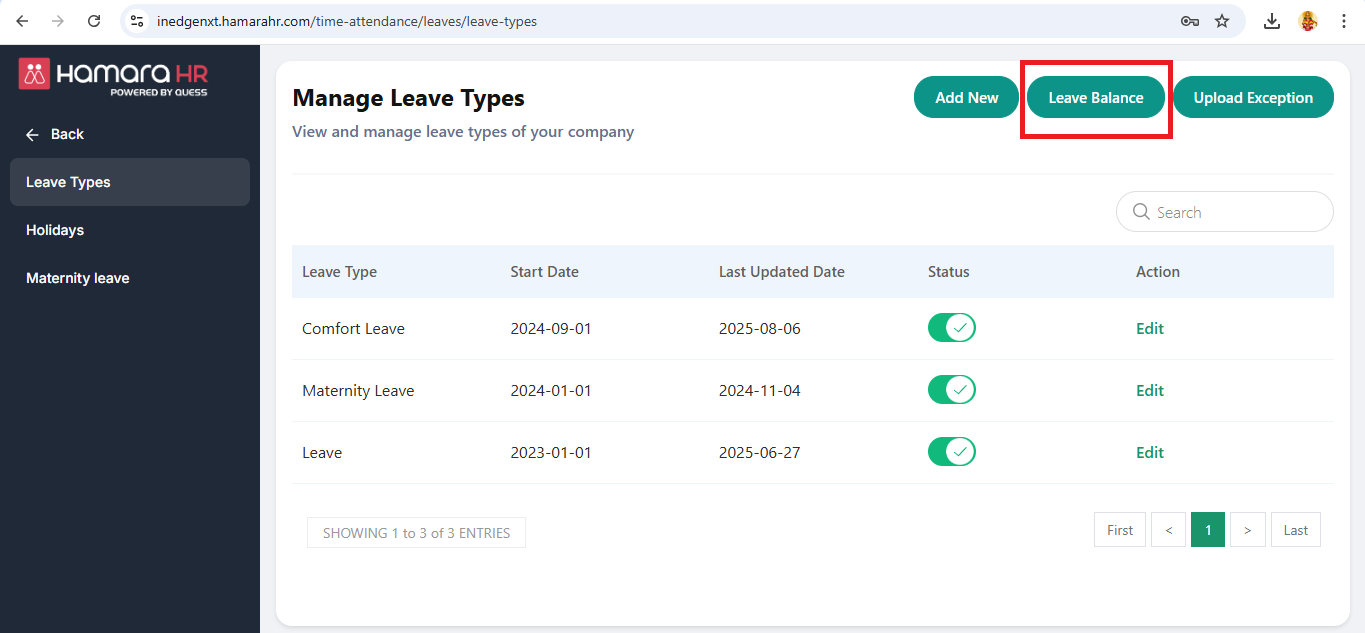Edit the Comfort Leave row
Image resolution: width=1365 pixels, height=633 pixels.
tap(1149, 328)
